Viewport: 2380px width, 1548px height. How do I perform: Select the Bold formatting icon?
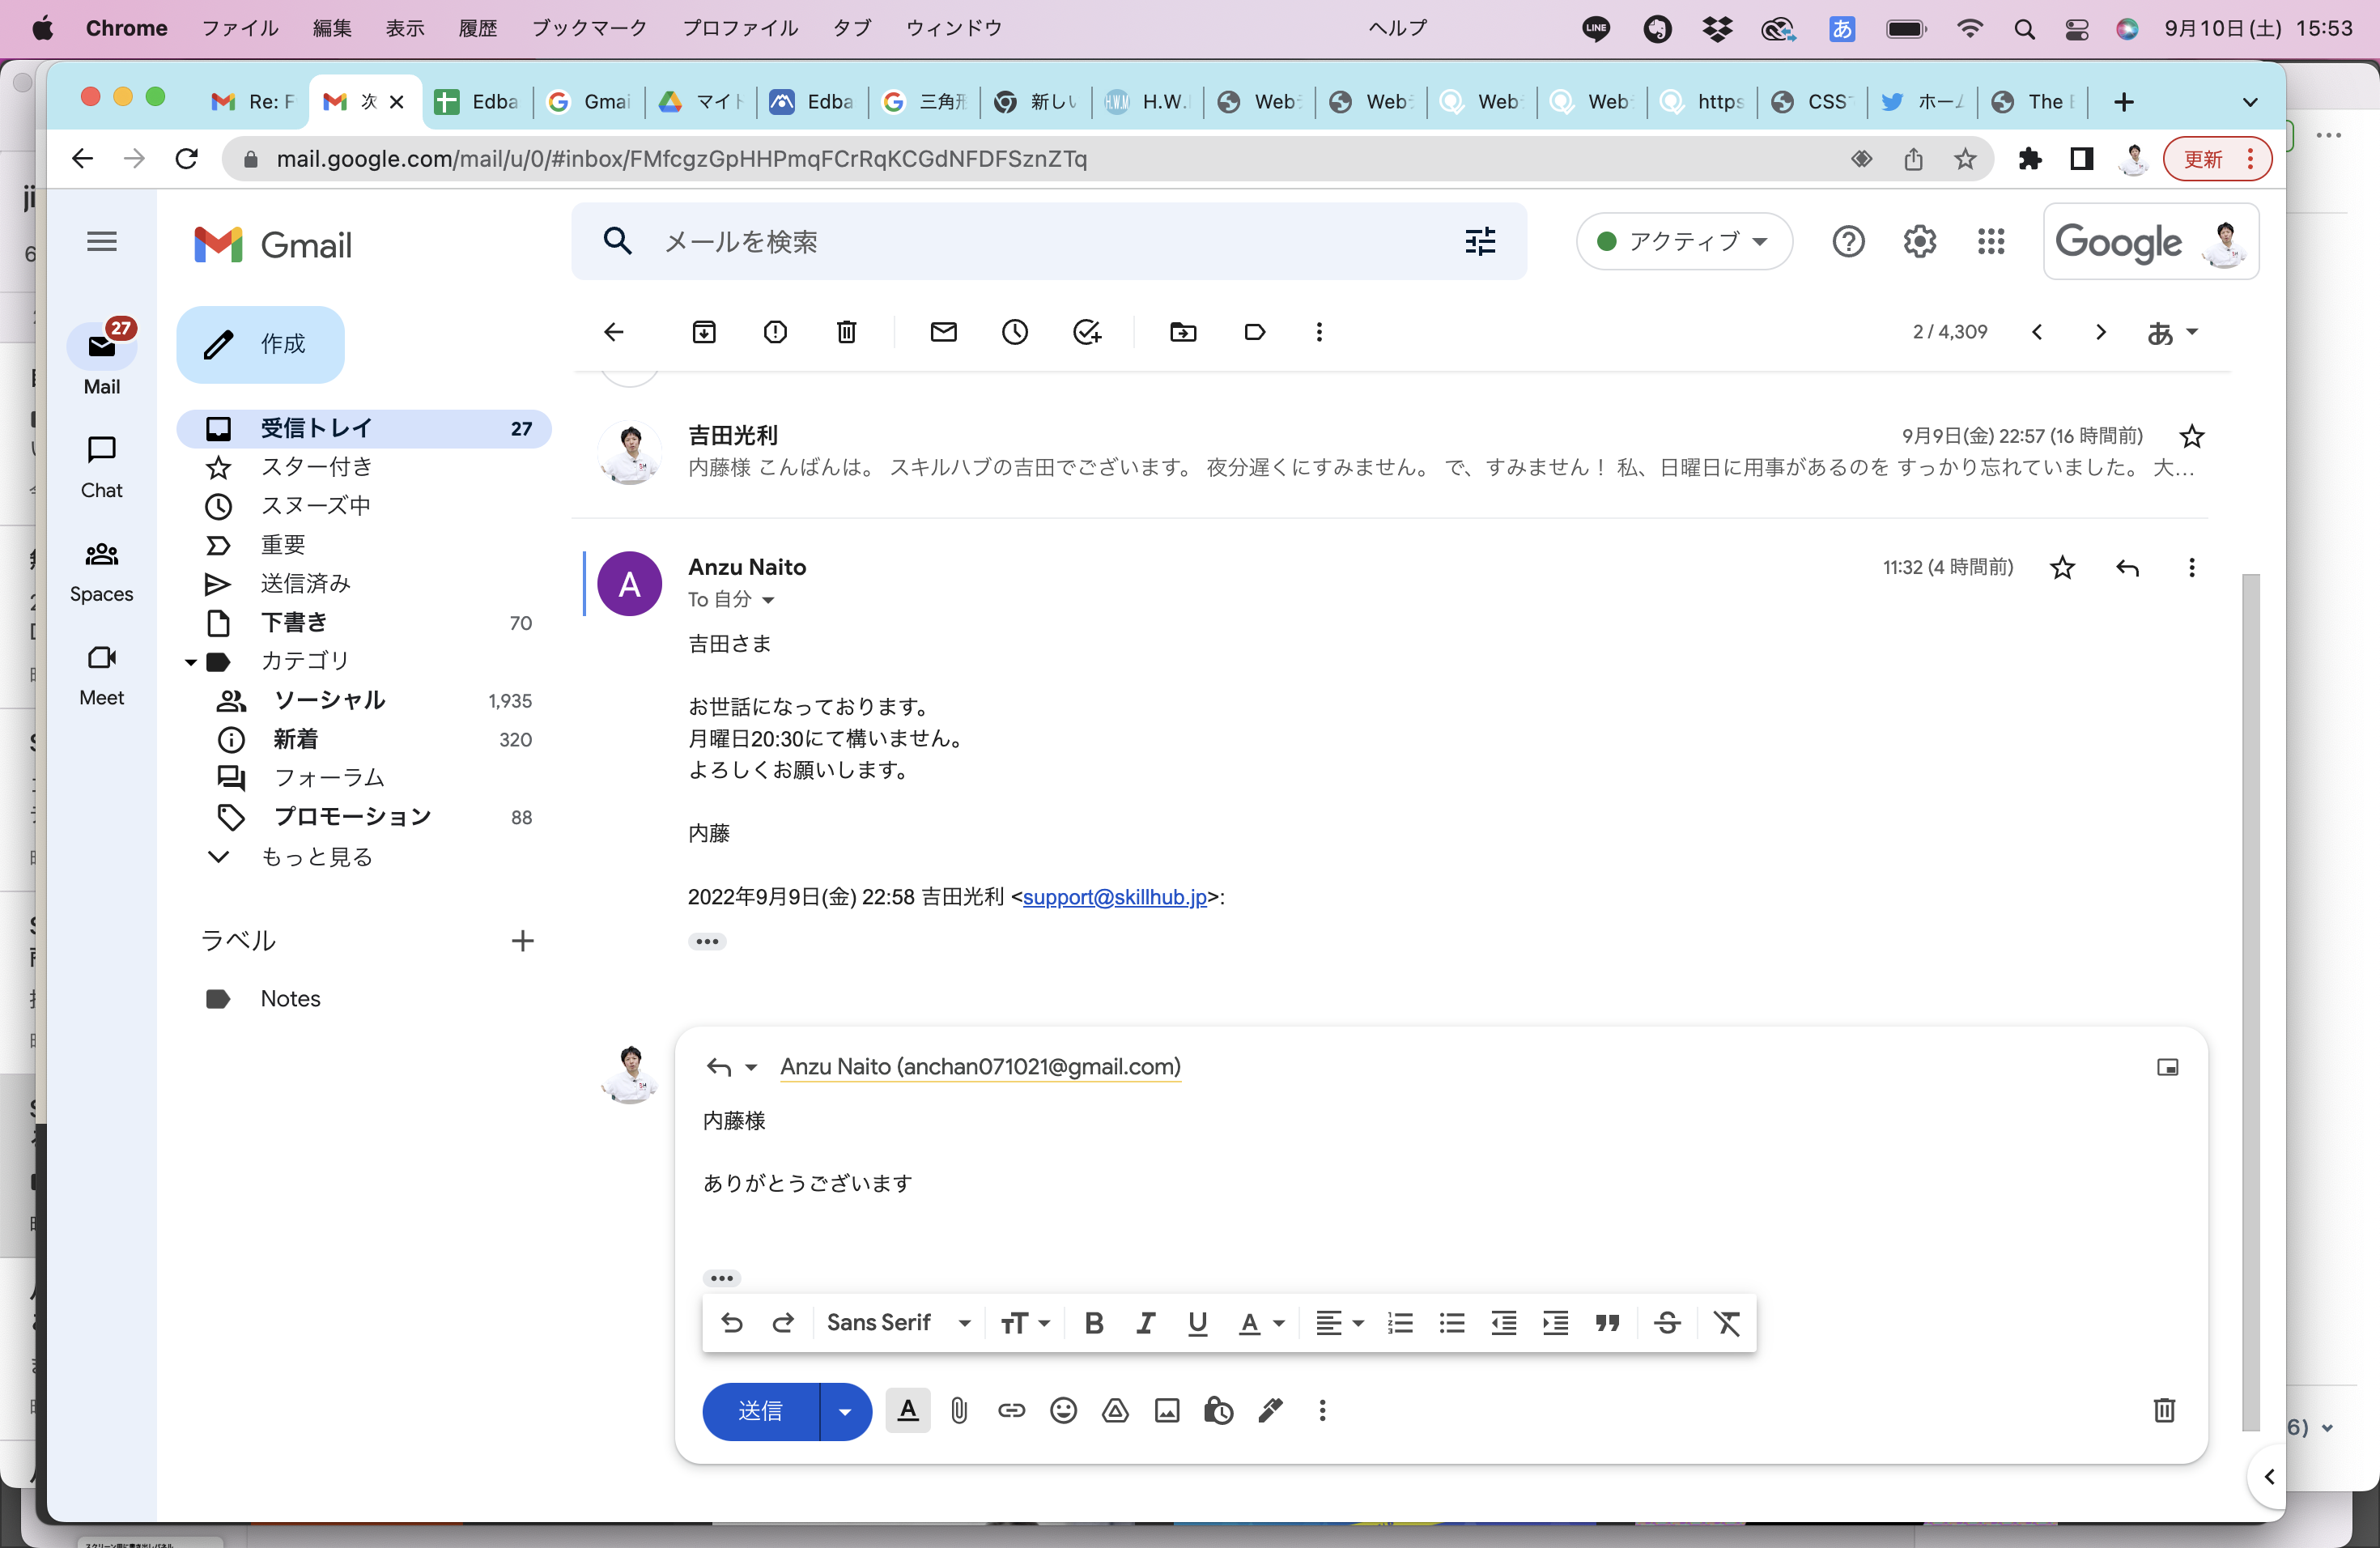[x=1094, y=1323]
